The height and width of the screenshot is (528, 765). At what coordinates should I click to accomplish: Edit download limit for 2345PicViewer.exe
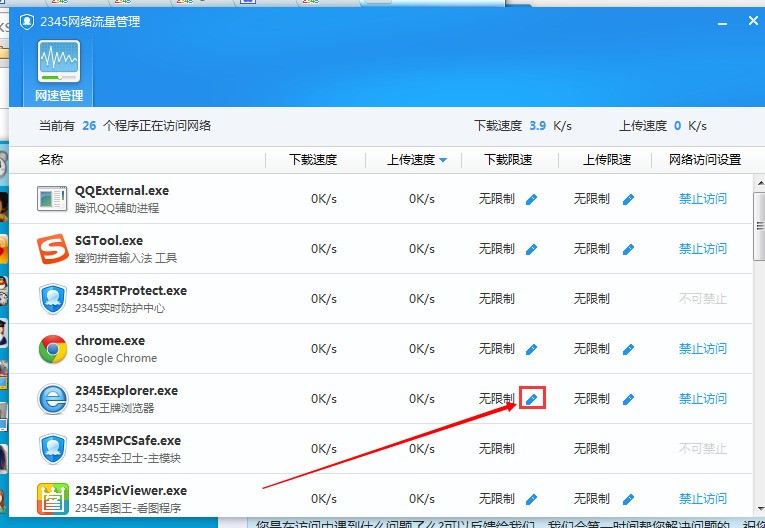coord(531,499)
